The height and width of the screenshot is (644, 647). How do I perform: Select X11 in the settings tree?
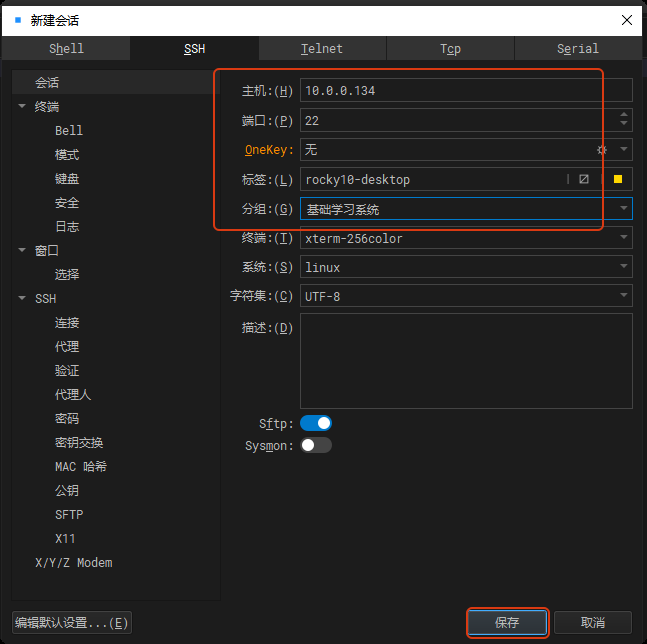click(x=65, y=538)
